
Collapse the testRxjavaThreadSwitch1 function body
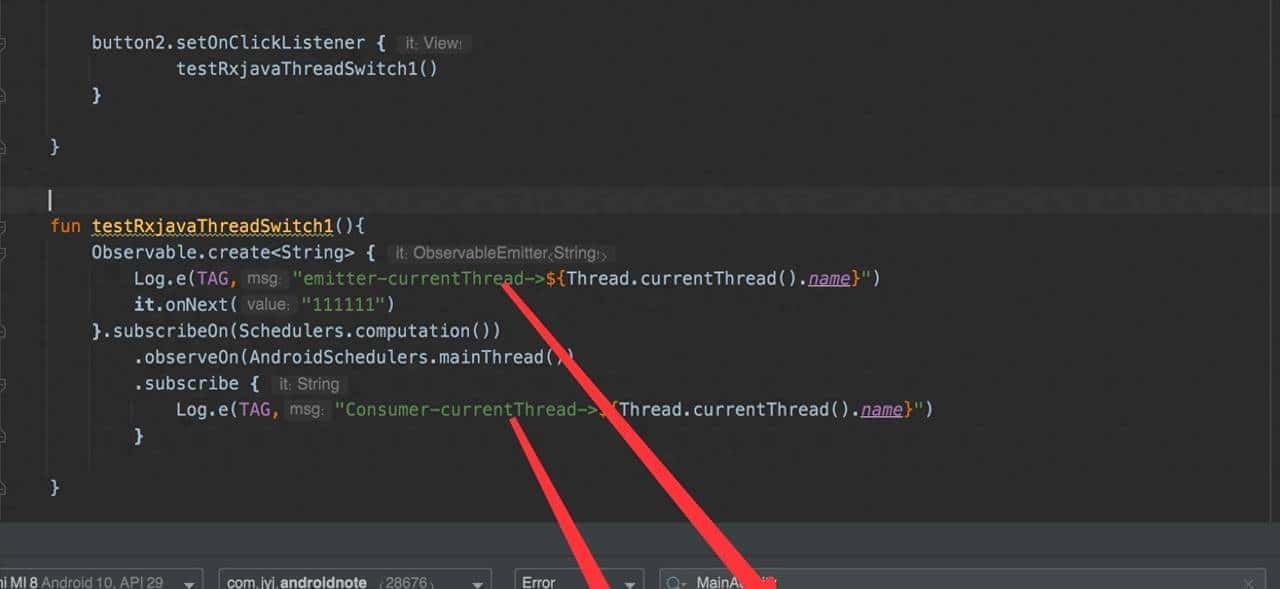tap(5, 226)
